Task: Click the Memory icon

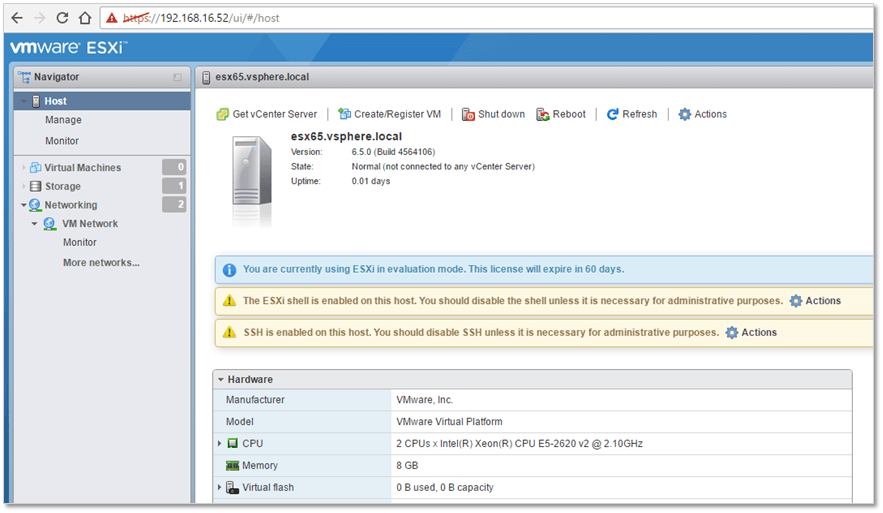Action: click(232, 466)
